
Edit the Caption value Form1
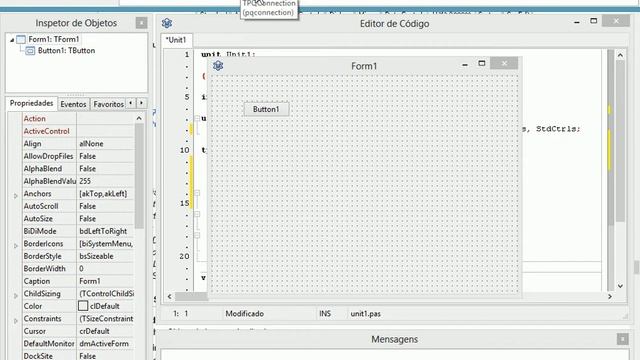coord(106,281)
